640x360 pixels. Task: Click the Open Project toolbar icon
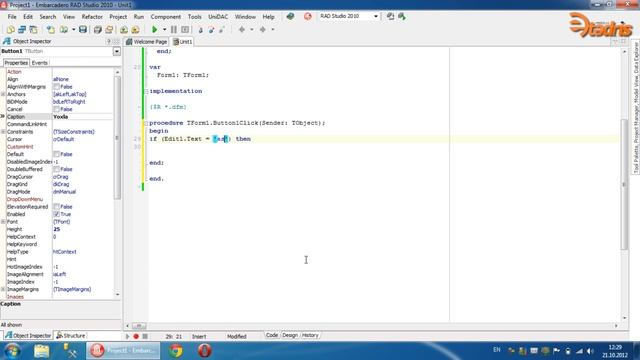tap(109, 29)
